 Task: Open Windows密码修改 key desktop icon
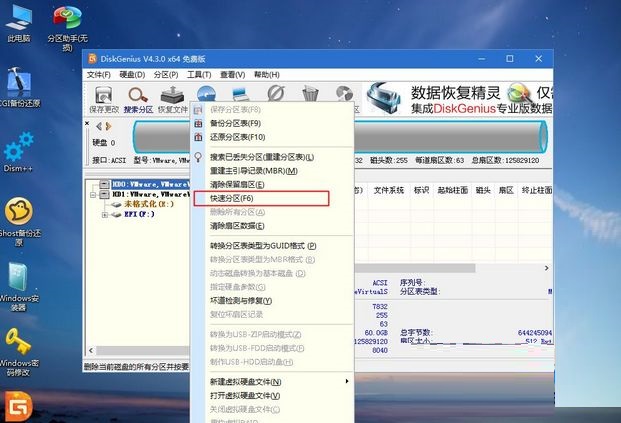(18, 352)
